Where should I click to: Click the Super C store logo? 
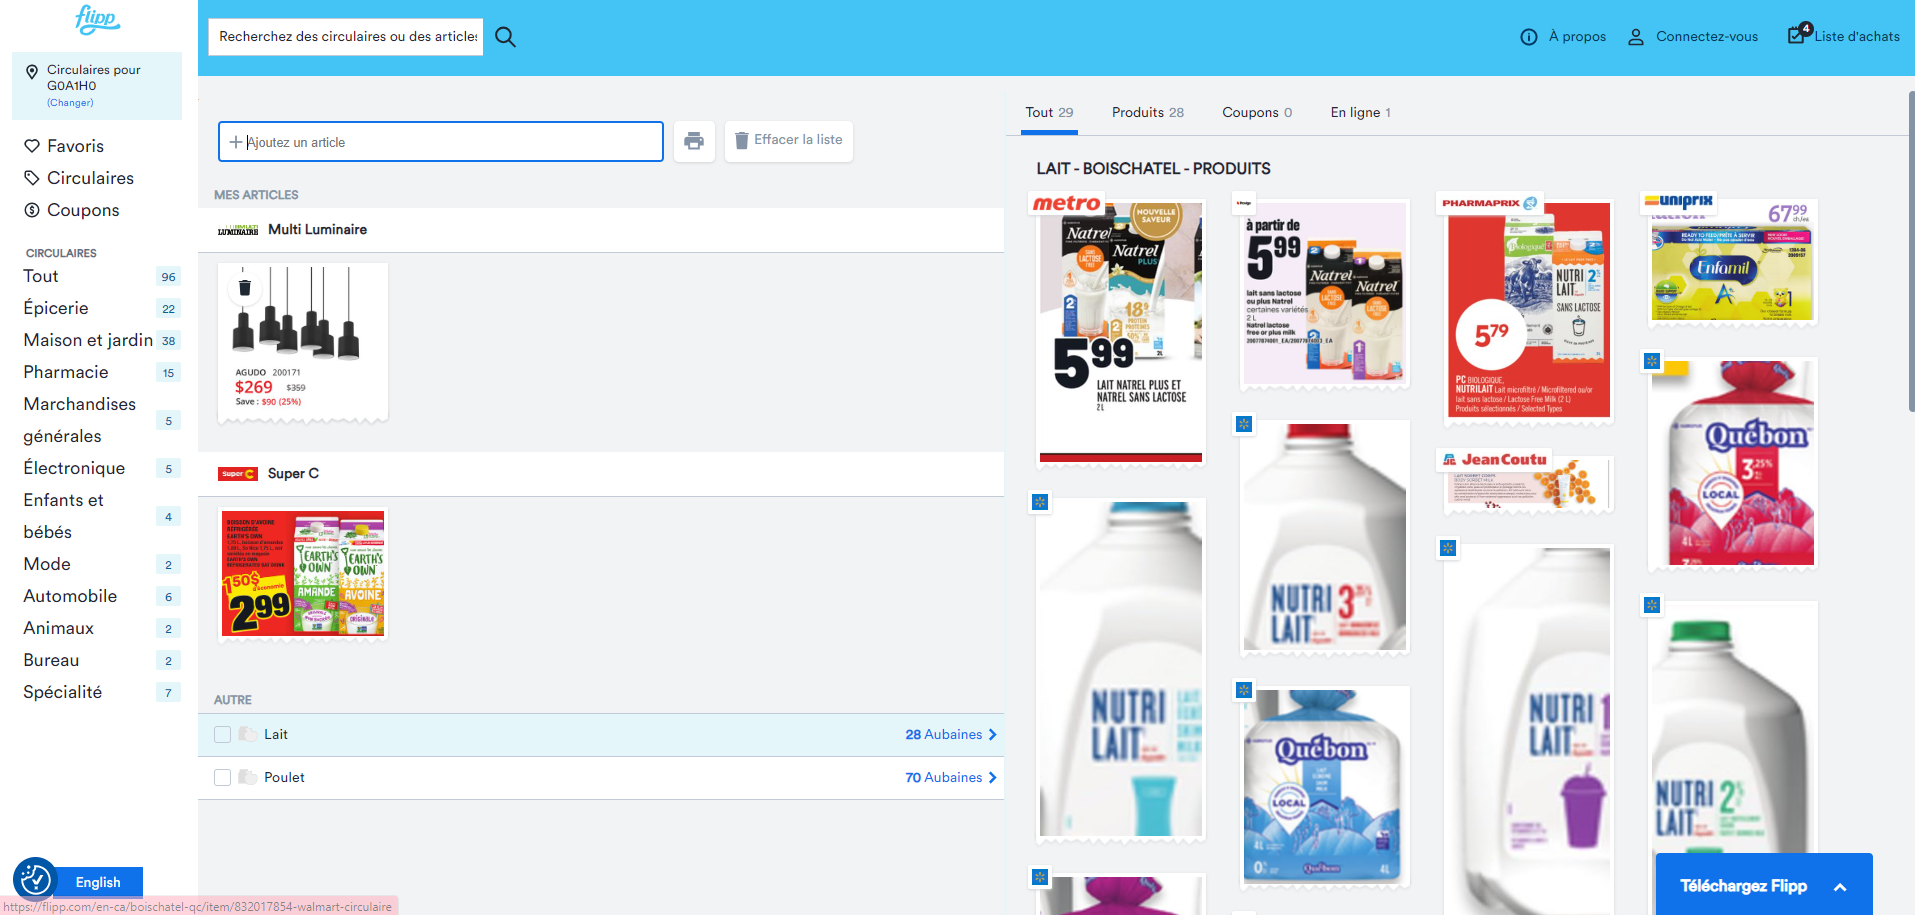tap(238, 474)
